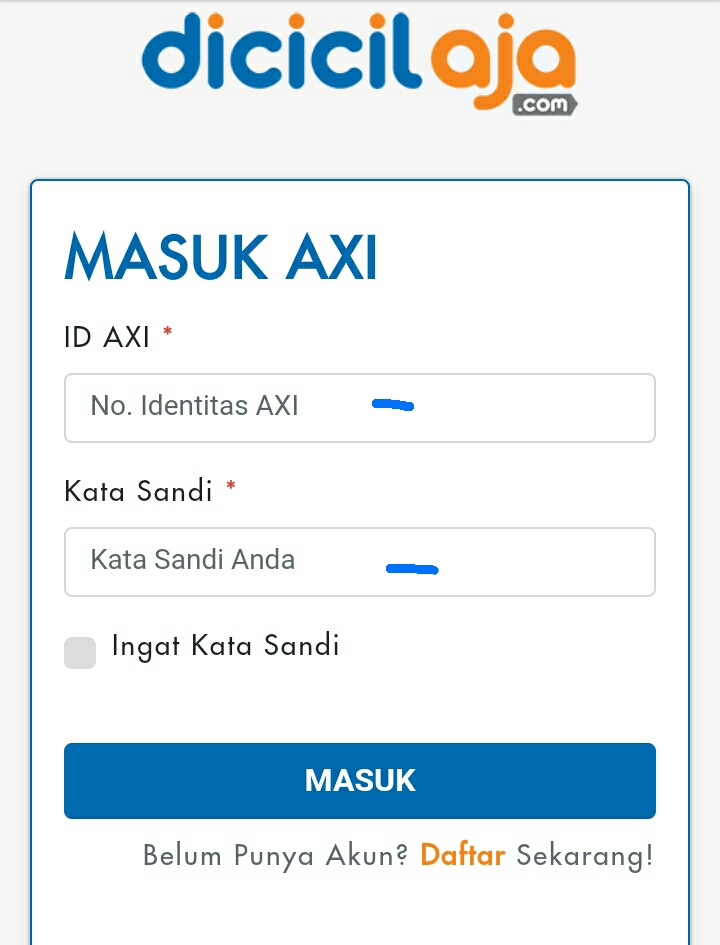Click the dicicilaja logo
Image resolution: width=720 pixels, height=945 pixels.
pyautogui.click(x=360, y=60)
